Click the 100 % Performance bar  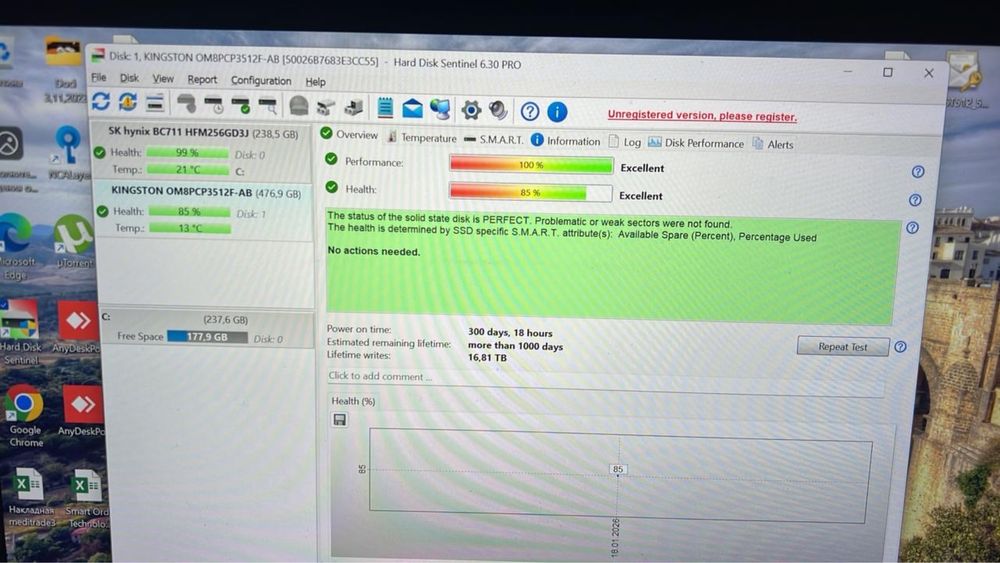tap(531, 165)
